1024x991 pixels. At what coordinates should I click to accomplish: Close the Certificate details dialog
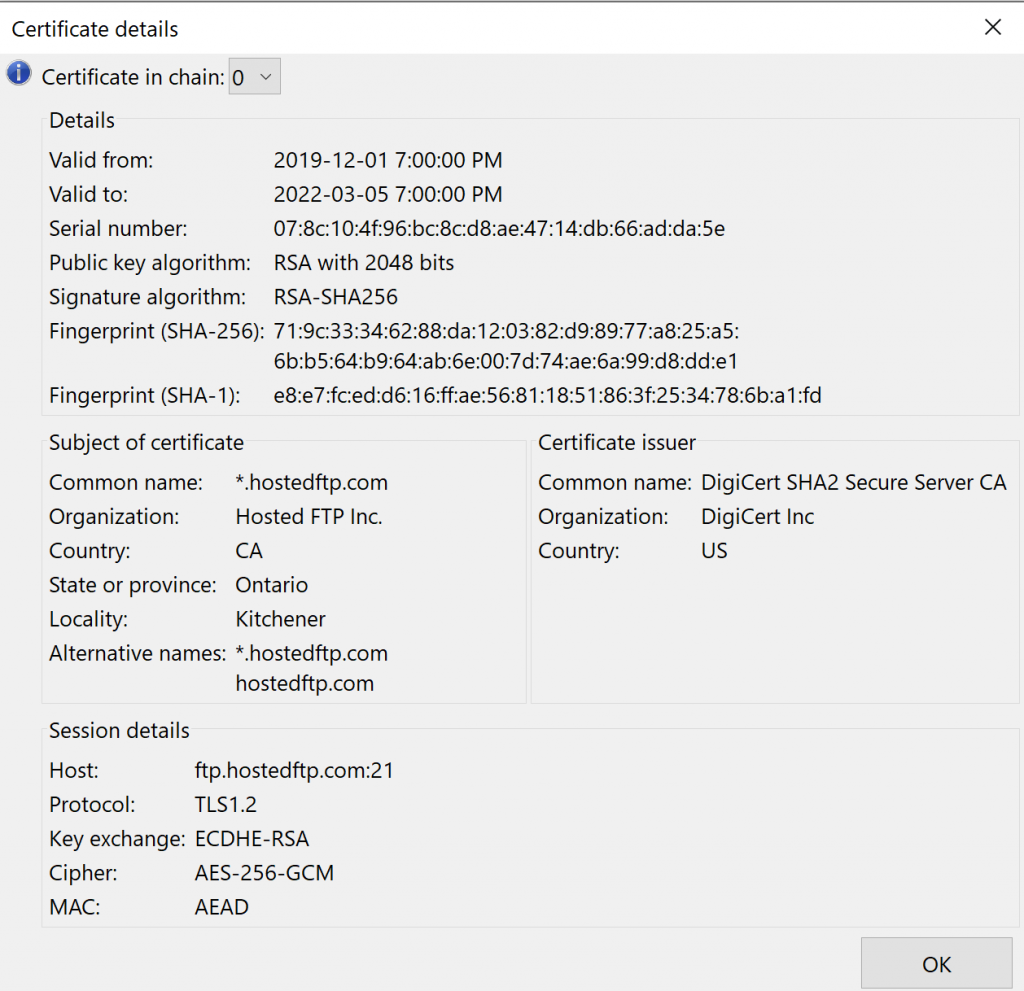(993, 27)
